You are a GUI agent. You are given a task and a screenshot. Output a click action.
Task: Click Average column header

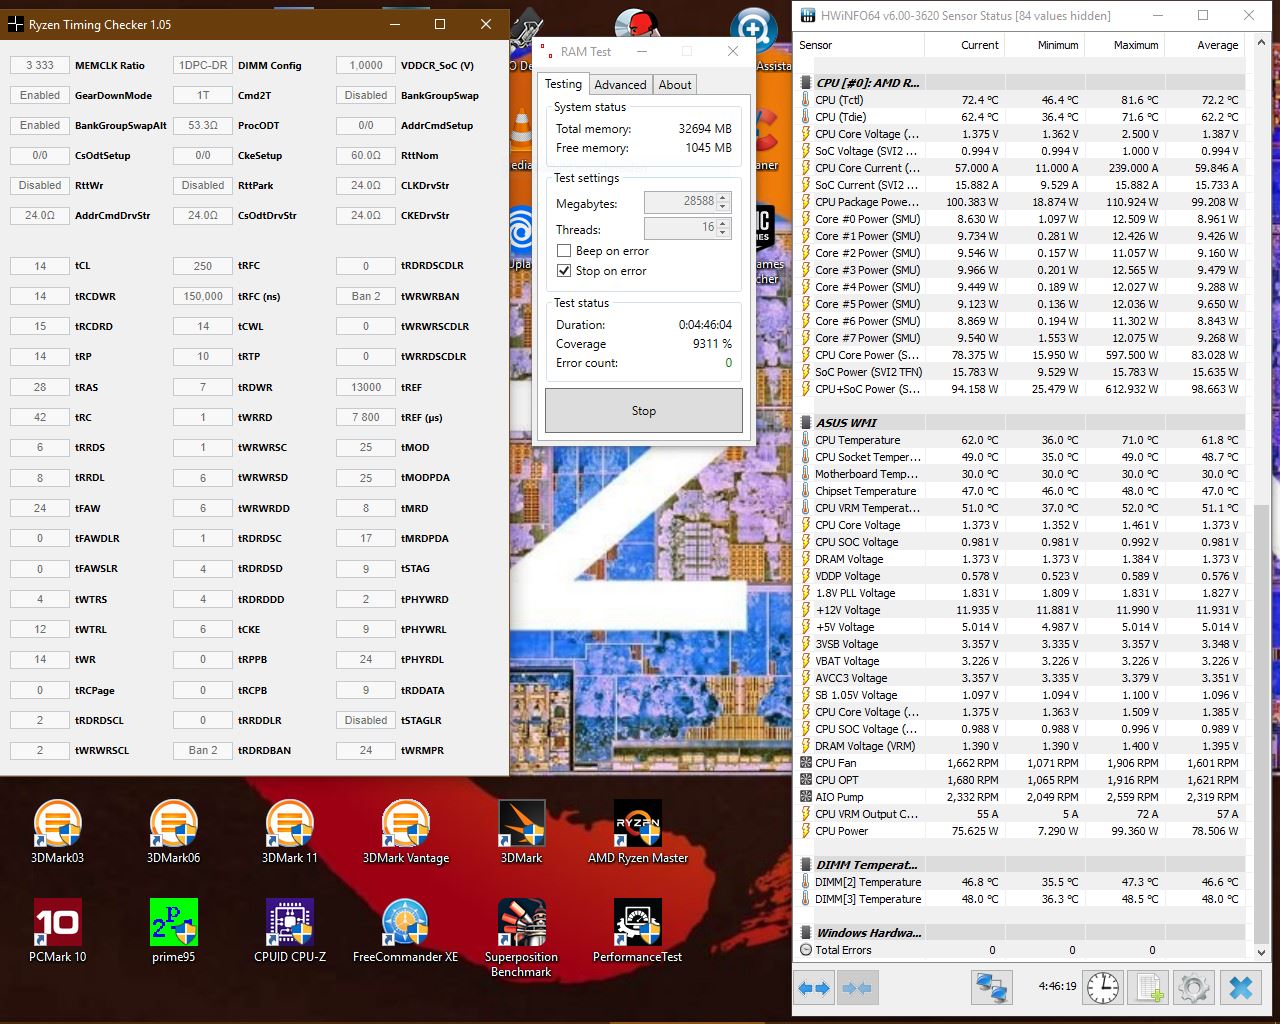click(1205, 45)
